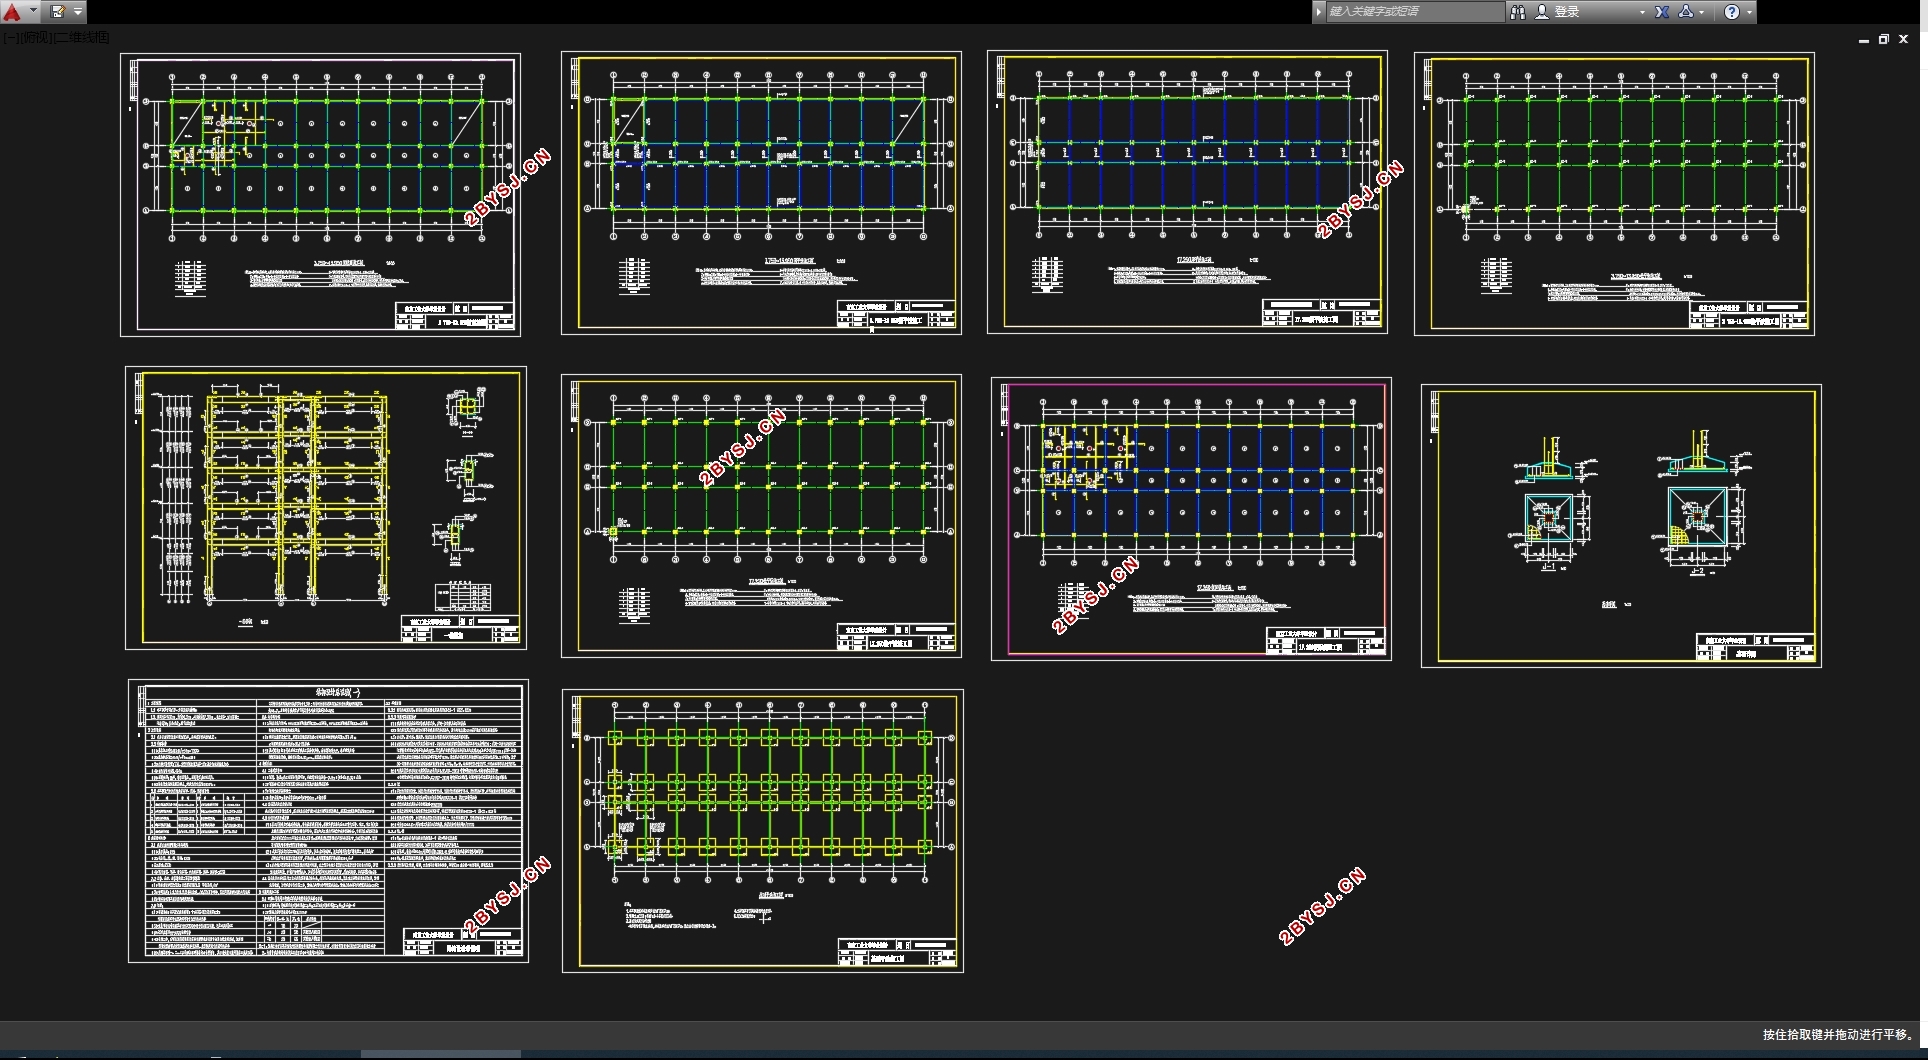Screen dimensions: 1928x1060
Task: Expand the stay-connected dropdown arrow
Action: (1702, 12)
